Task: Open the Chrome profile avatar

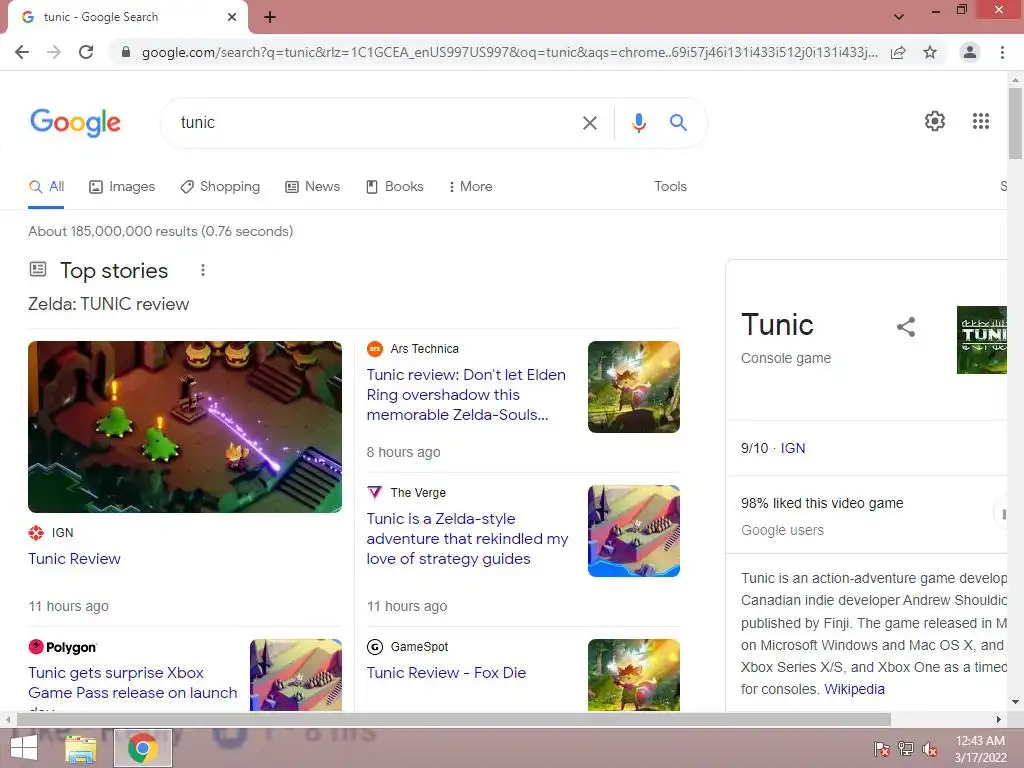Action: (x=970, y=52)
